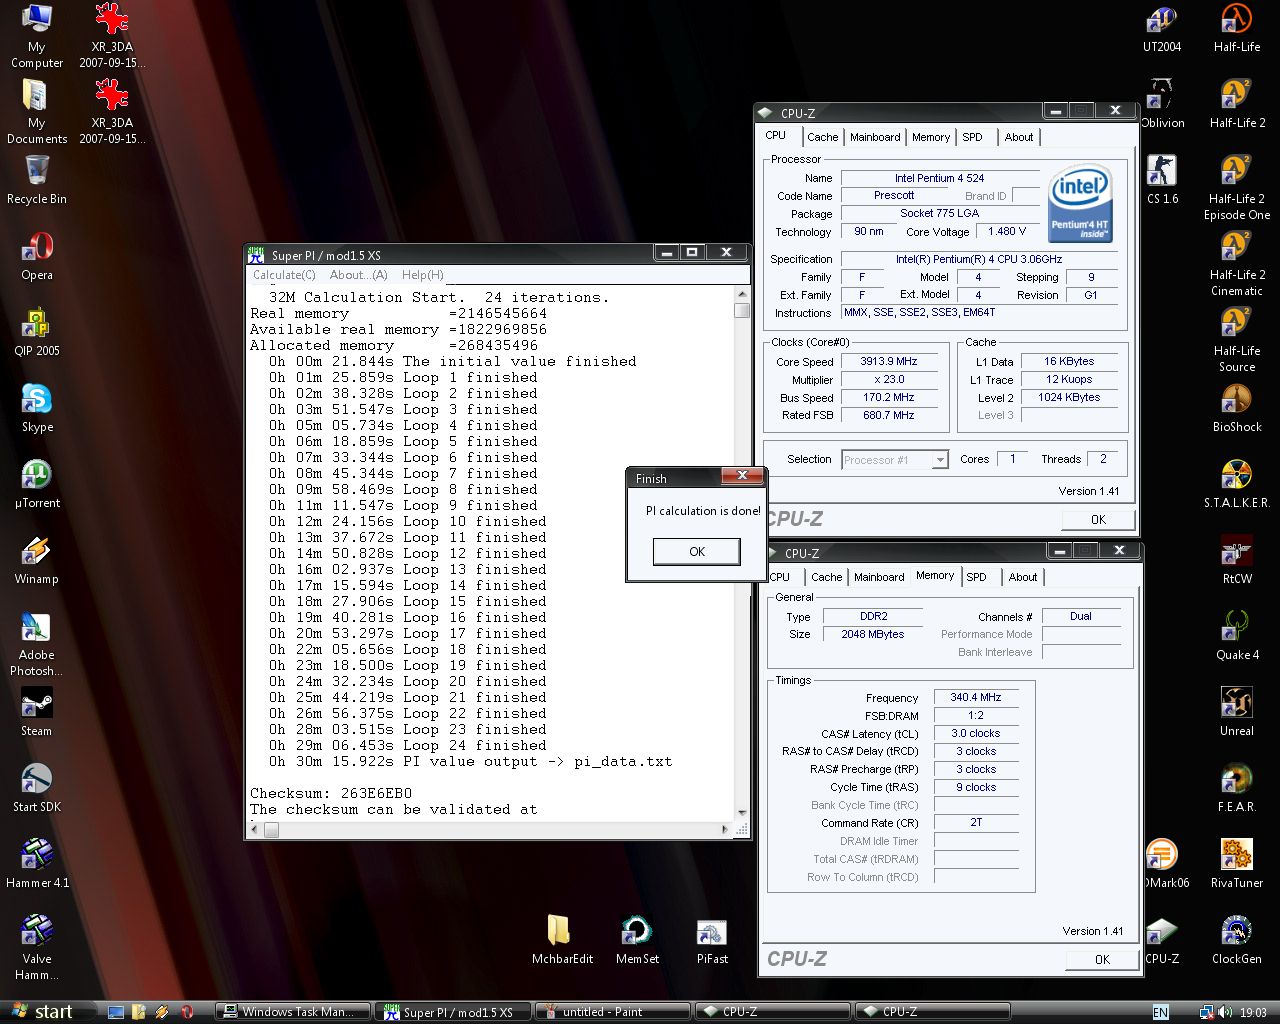This screenshot has width=1280, height=1024.
Task: Open My Documents desktop icon
Action: pyautogui.click(x=37, y=111)
